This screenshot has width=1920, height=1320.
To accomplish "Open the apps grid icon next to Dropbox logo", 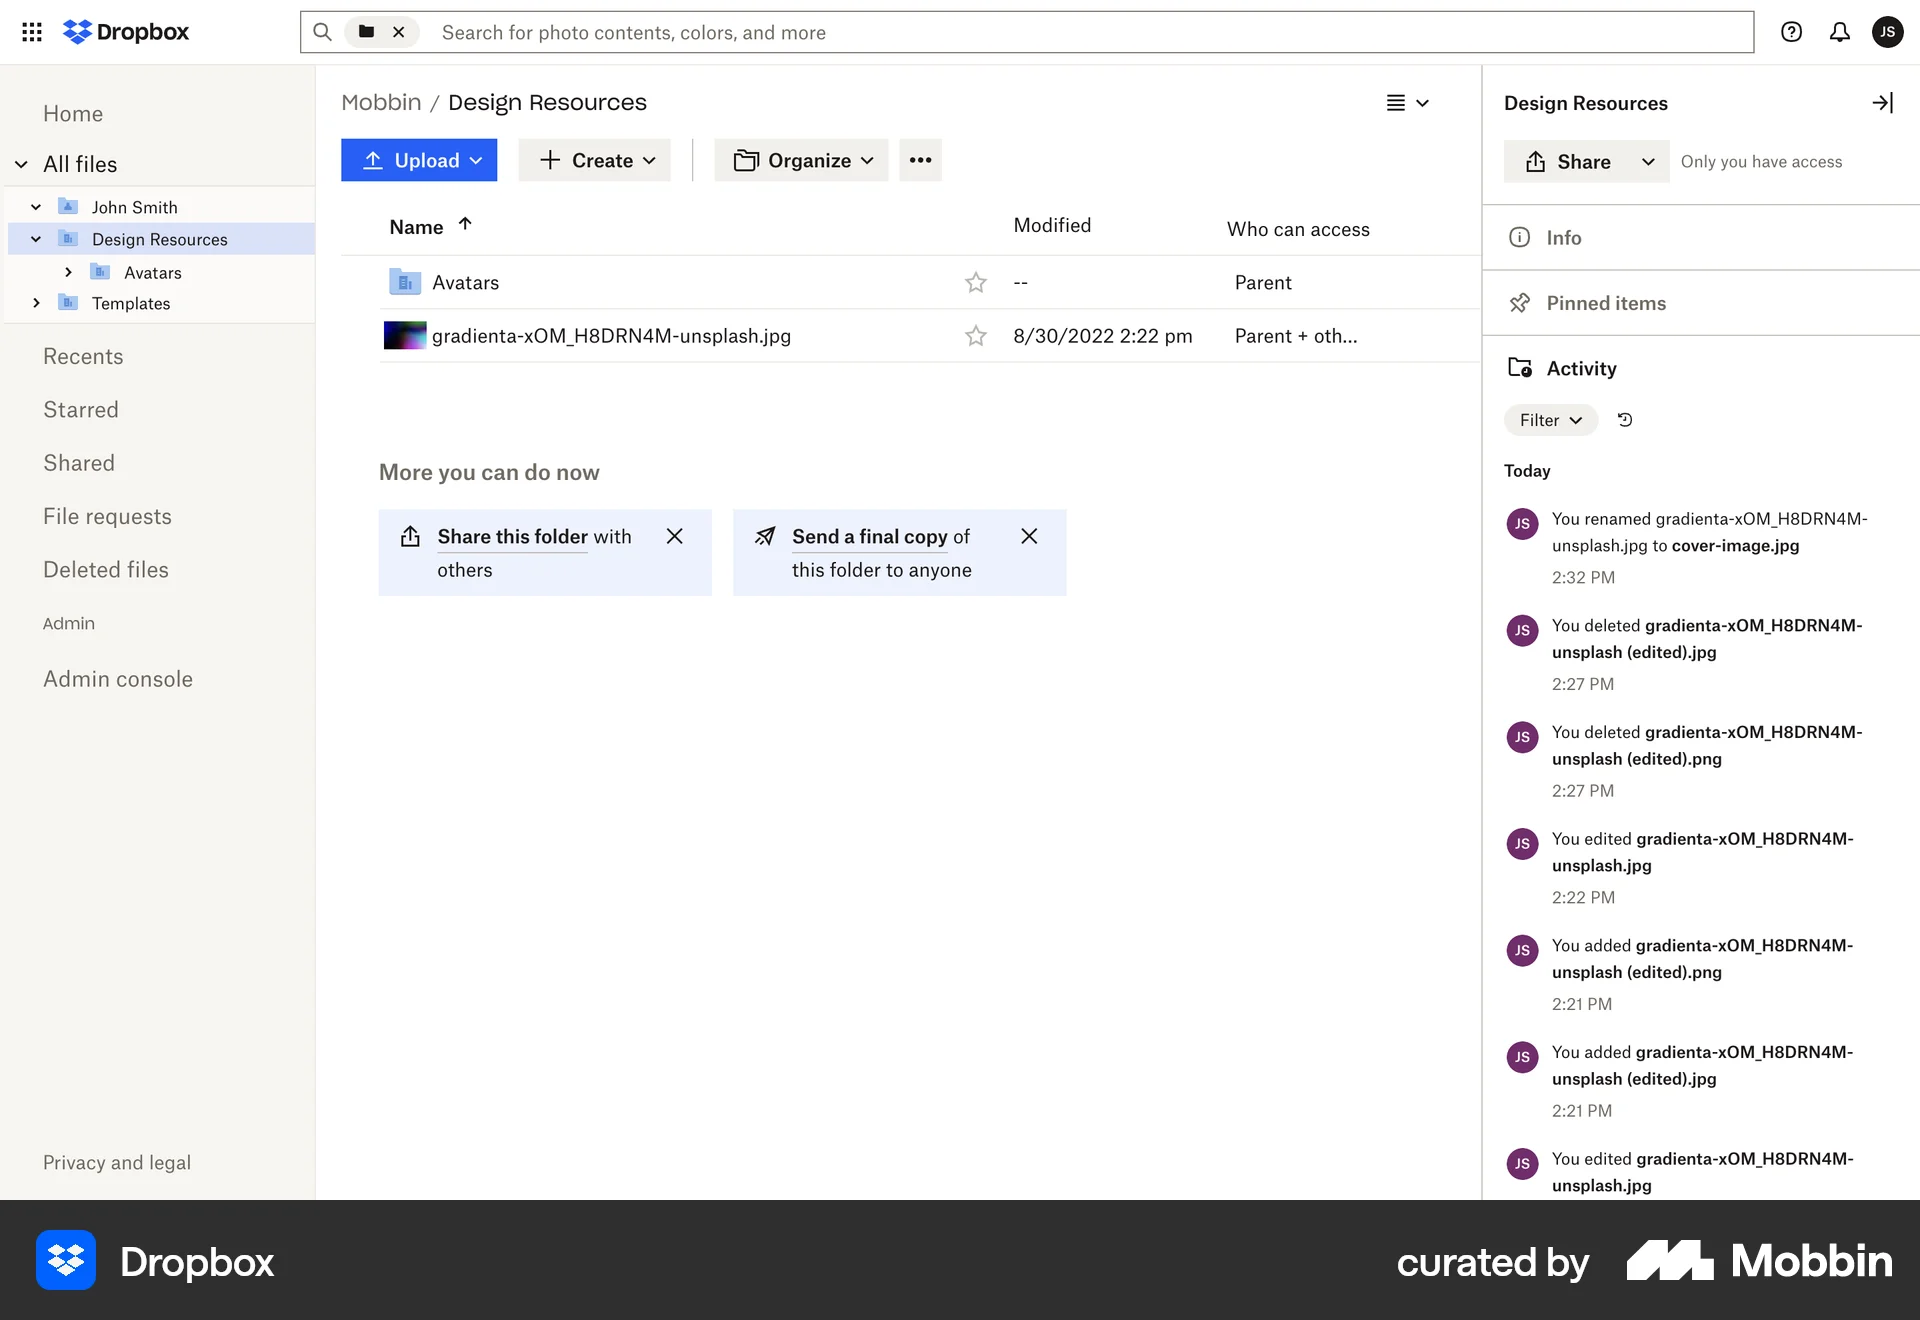I will pyautogui.click(x=31, y=32).
